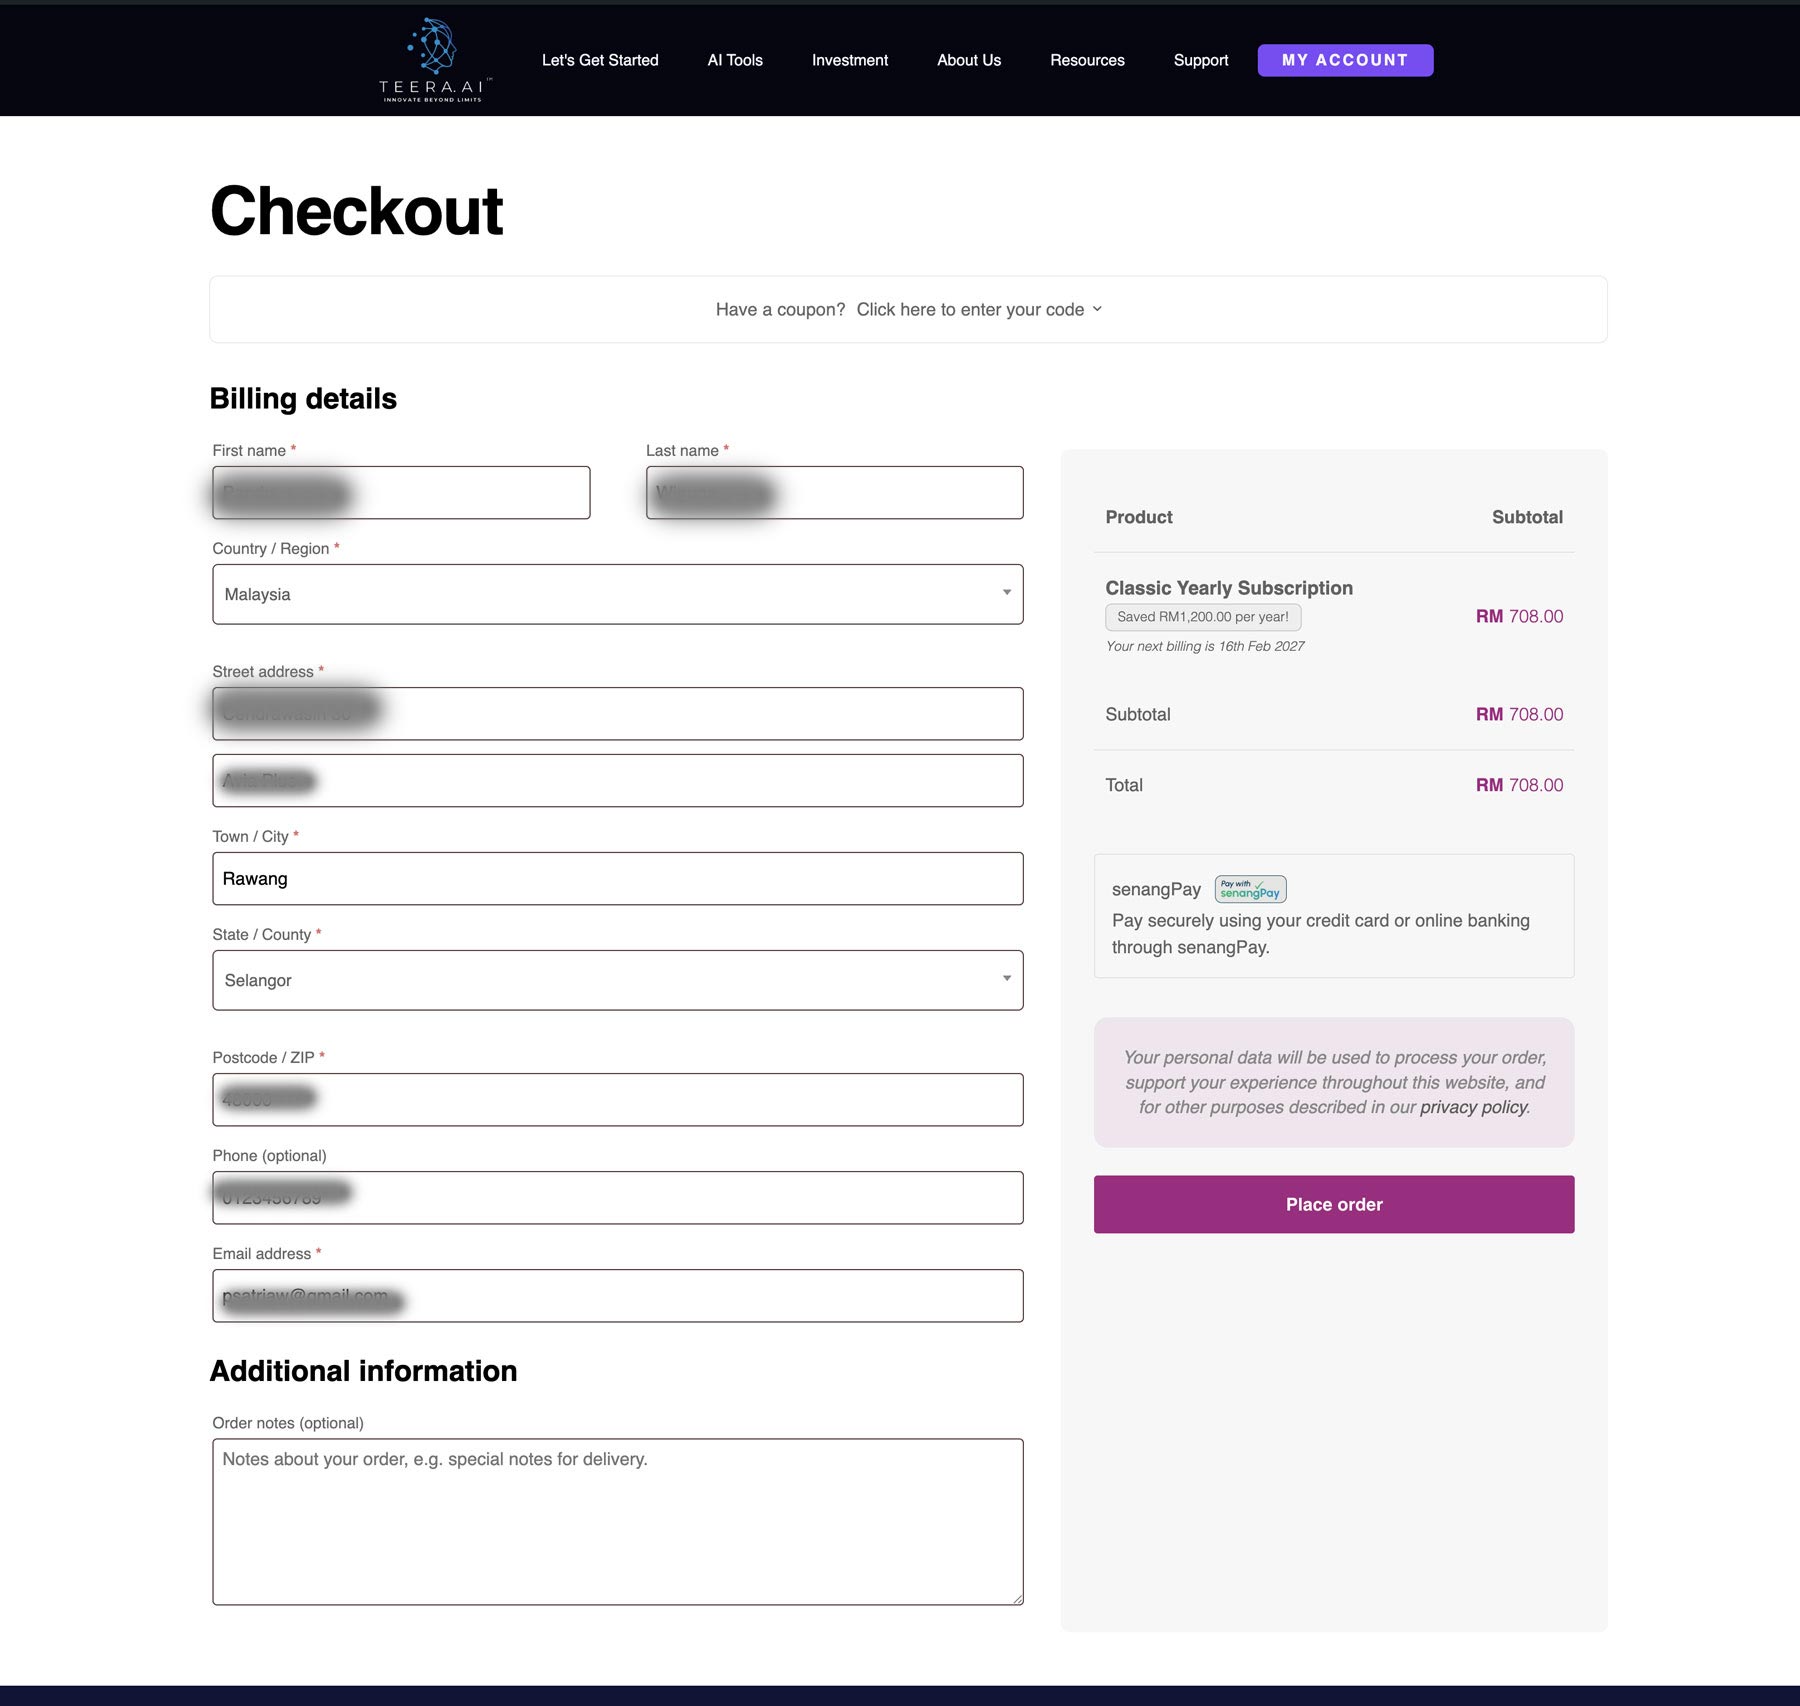Select Let's Get Started in the navbar
1800x1706 pixels.
click(x=600, y=60)
